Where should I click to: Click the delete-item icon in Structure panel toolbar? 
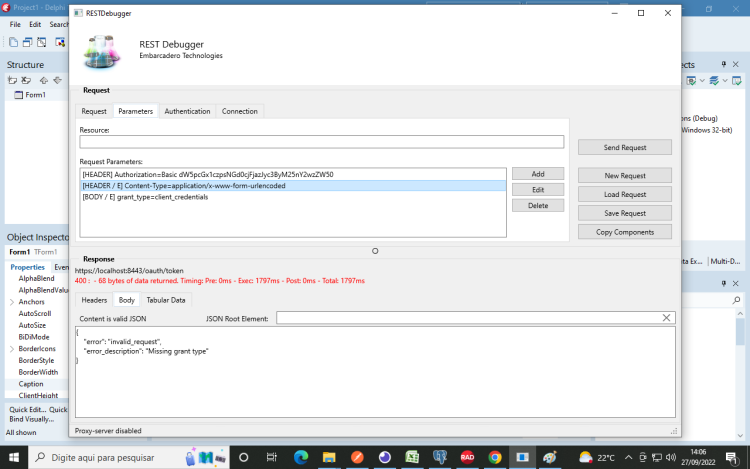tap(26, 80)
